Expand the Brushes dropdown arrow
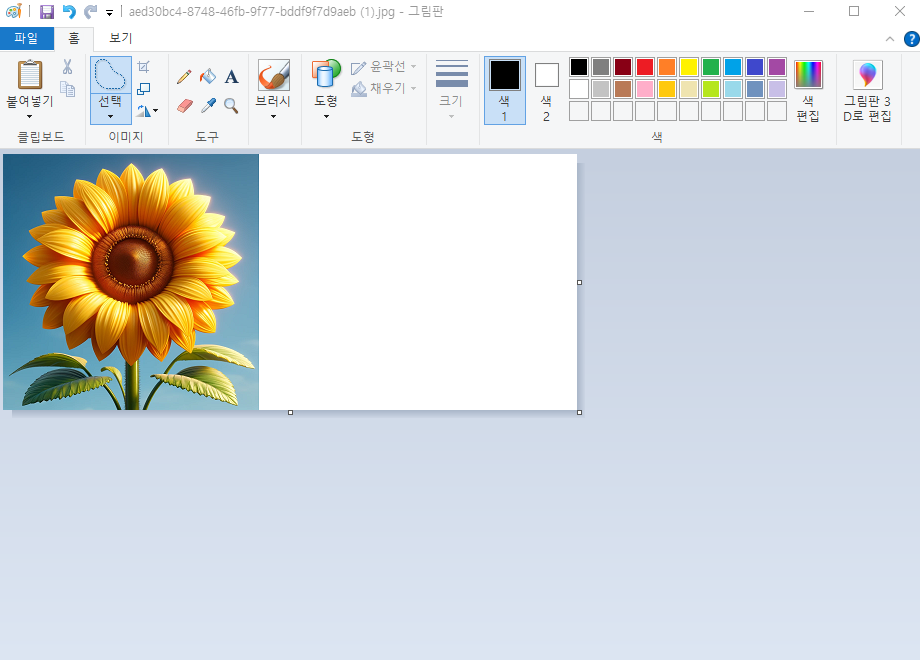 coord(273,117)
